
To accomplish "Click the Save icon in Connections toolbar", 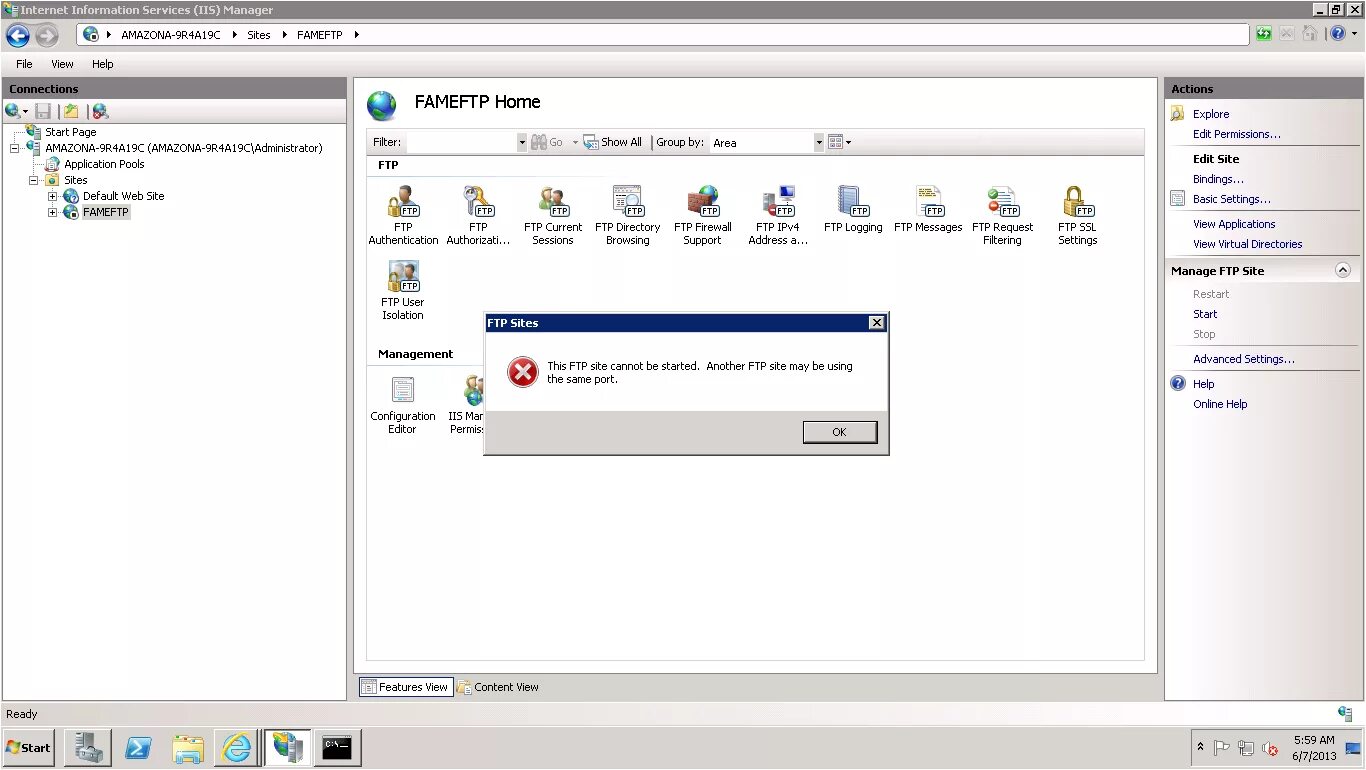I will [43, 111].
